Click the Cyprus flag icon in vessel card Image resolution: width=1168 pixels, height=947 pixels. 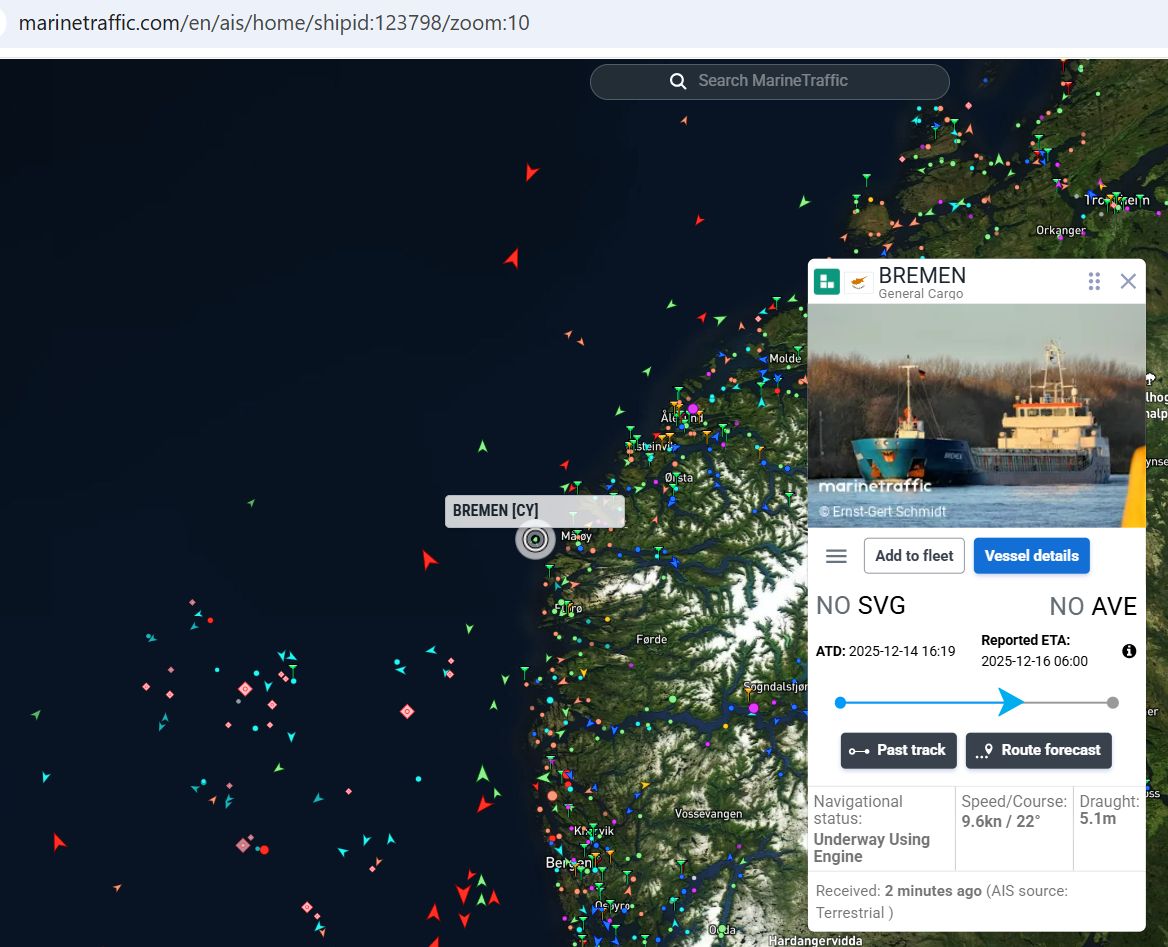[x=858, y=283]
